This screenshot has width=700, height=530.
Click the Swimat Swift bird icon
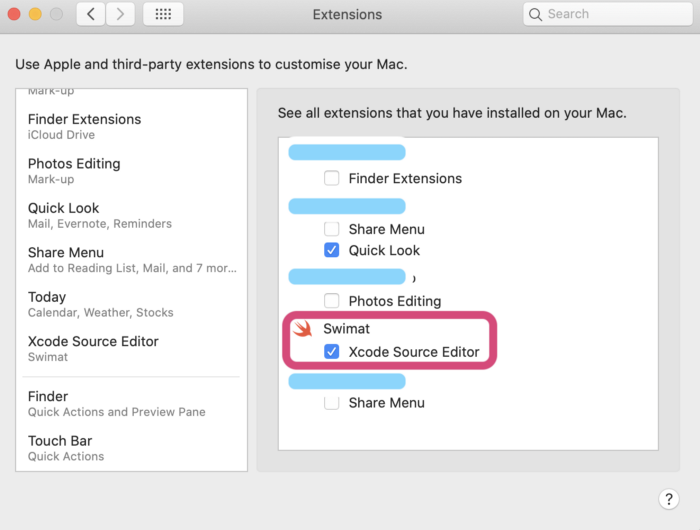[303, 328]
